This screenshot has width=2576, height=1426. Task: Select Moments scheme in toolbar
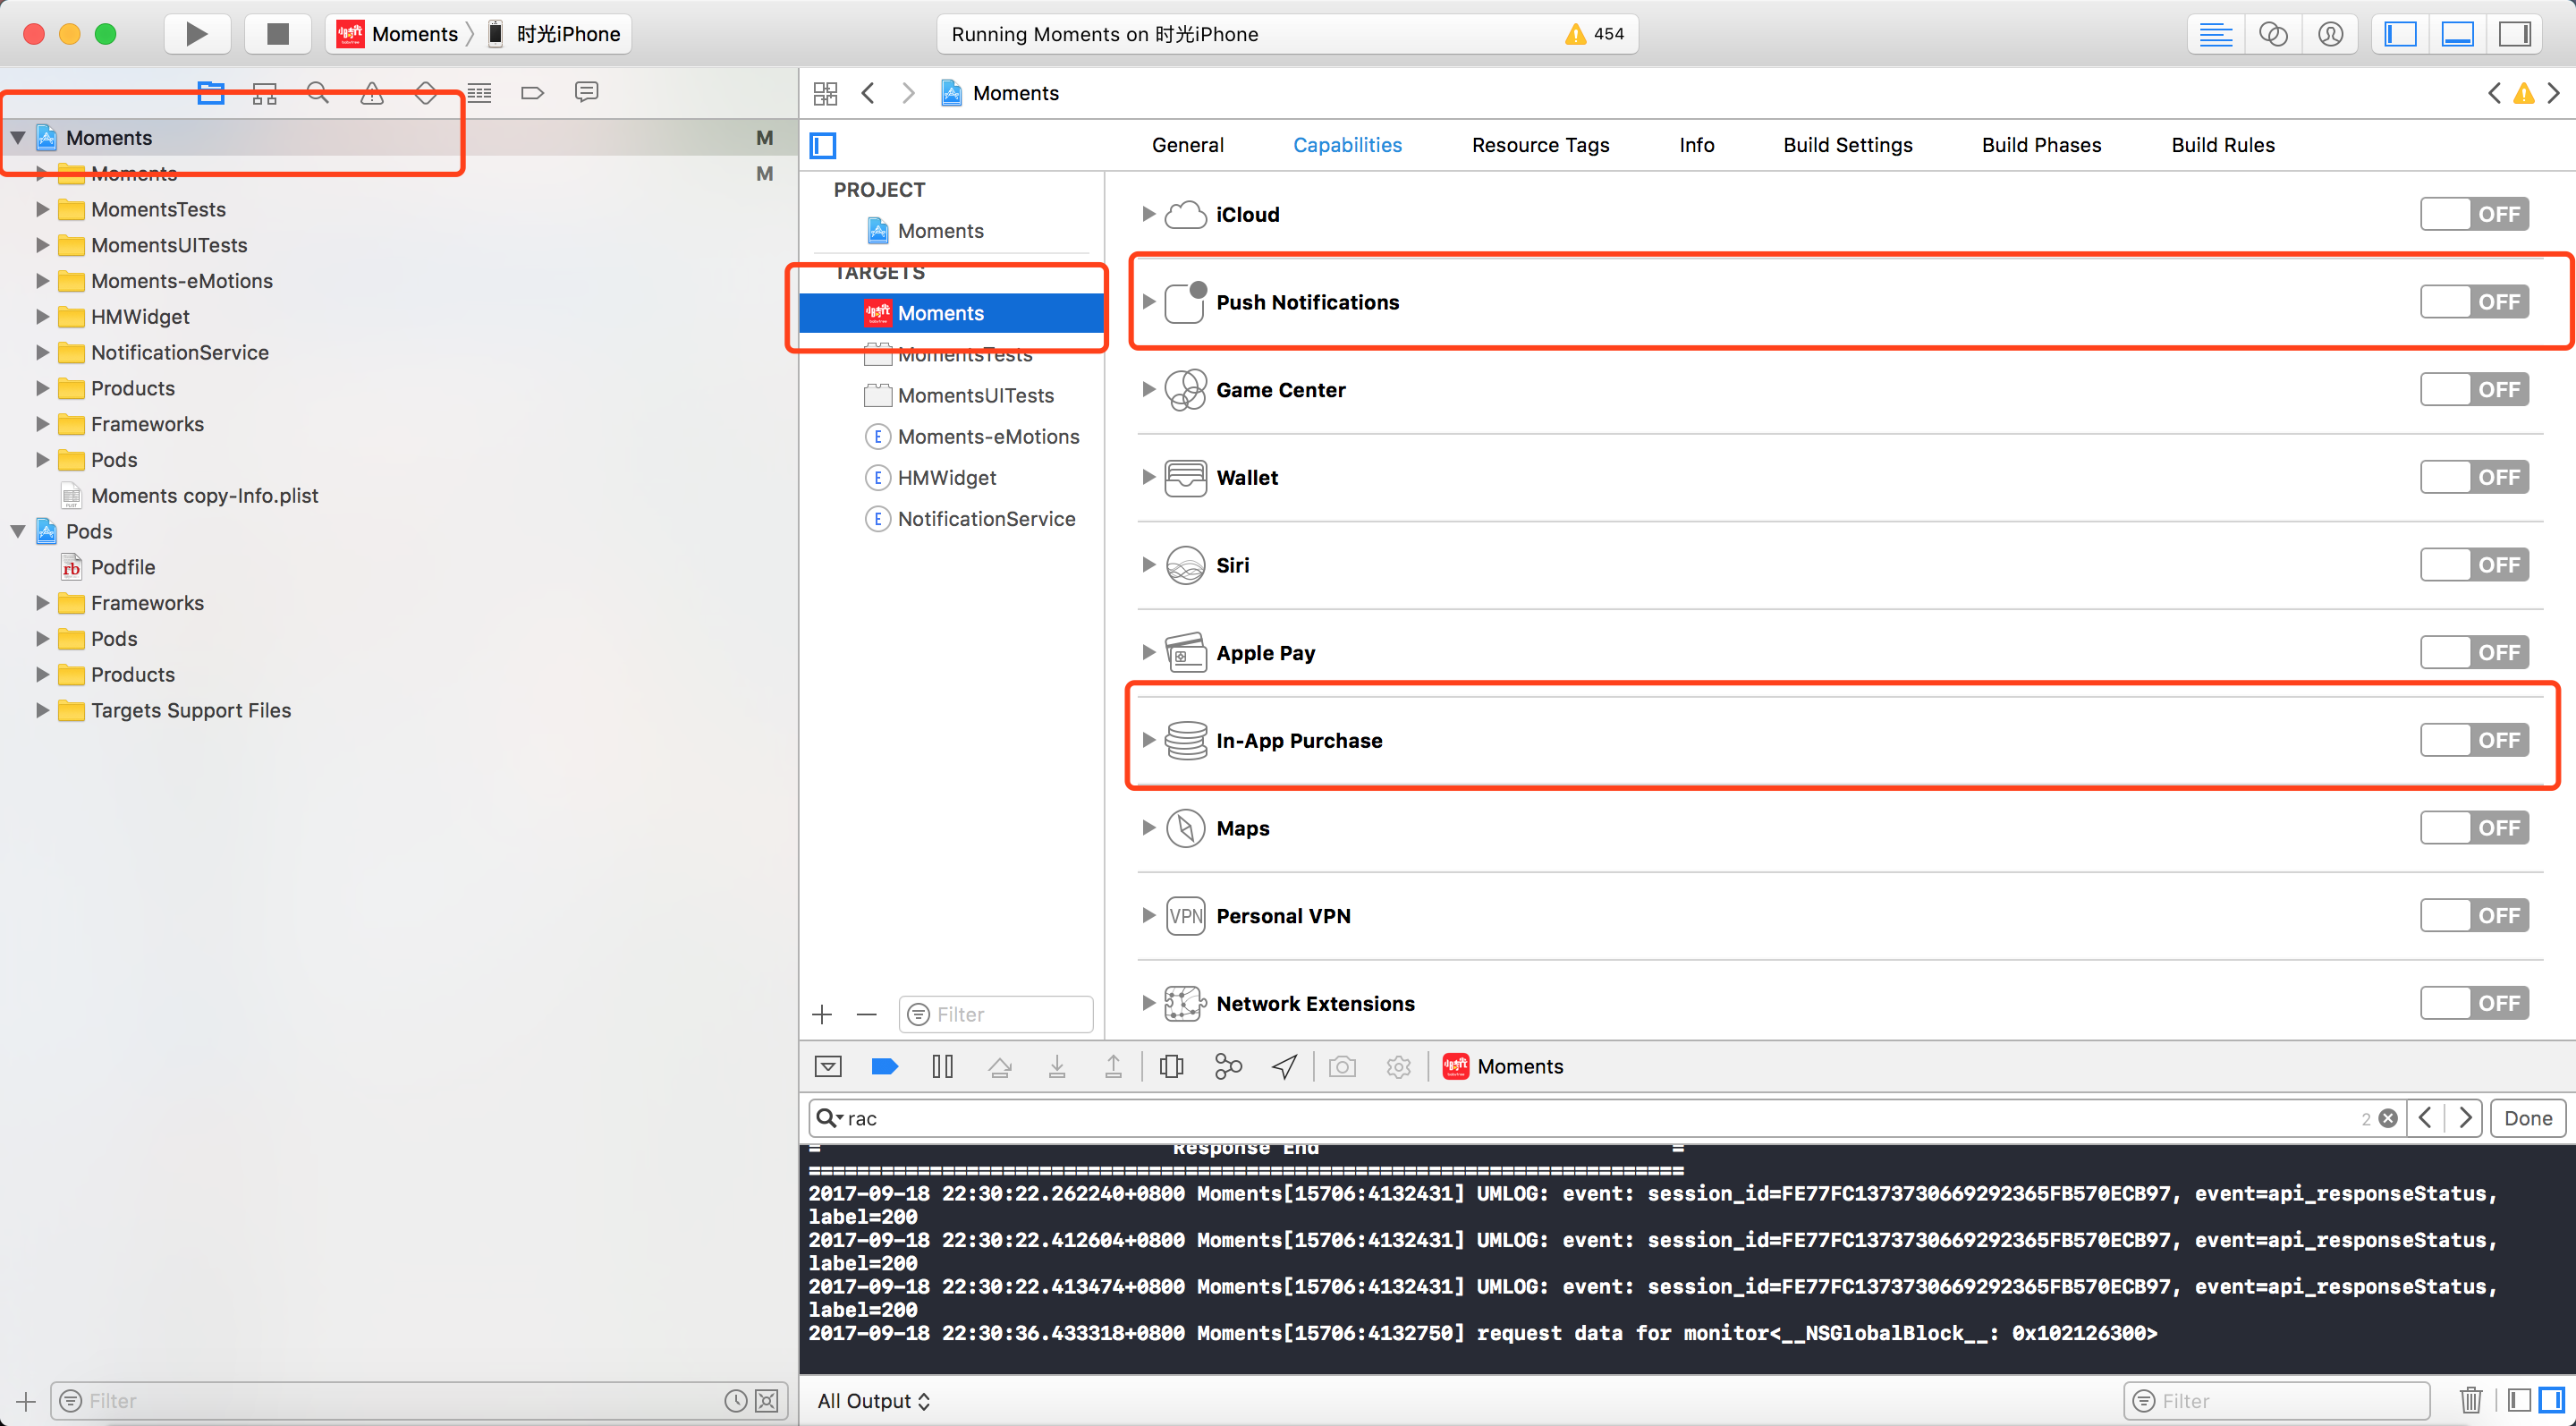coord(400,34)
